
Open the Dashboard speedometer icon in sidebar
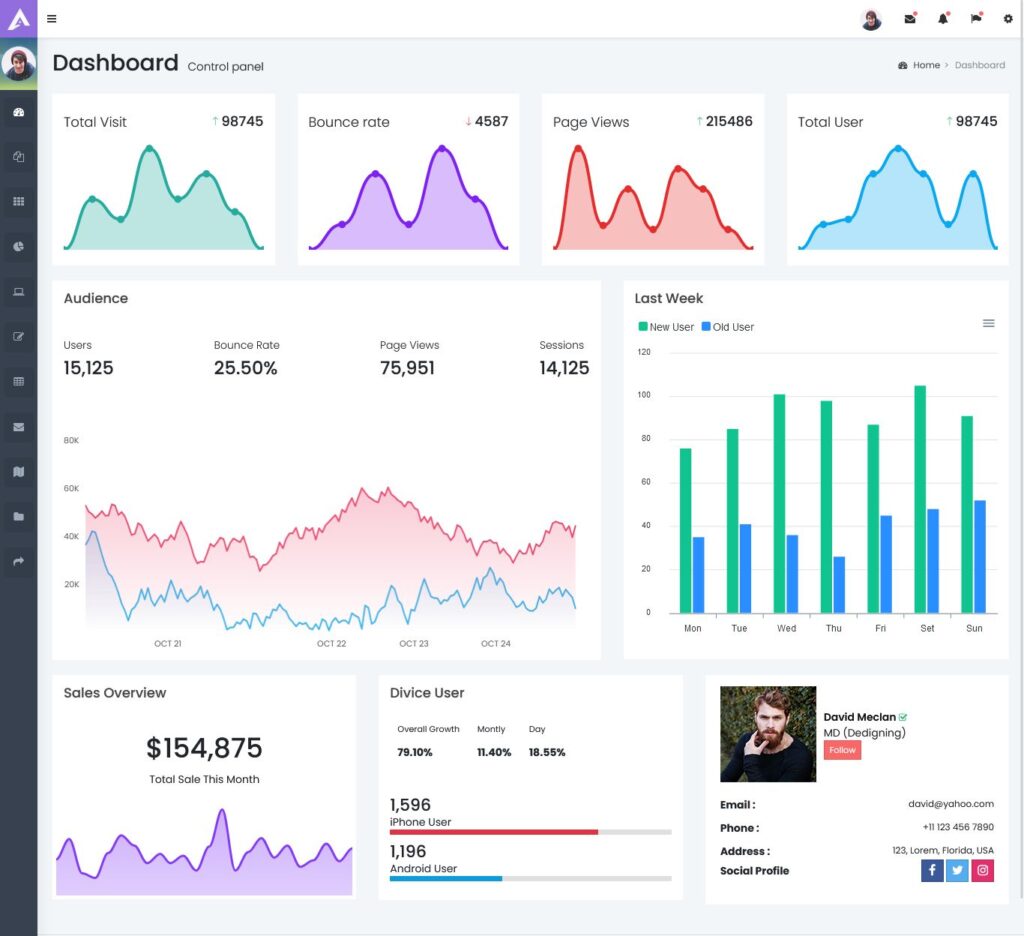pos(20,111)
